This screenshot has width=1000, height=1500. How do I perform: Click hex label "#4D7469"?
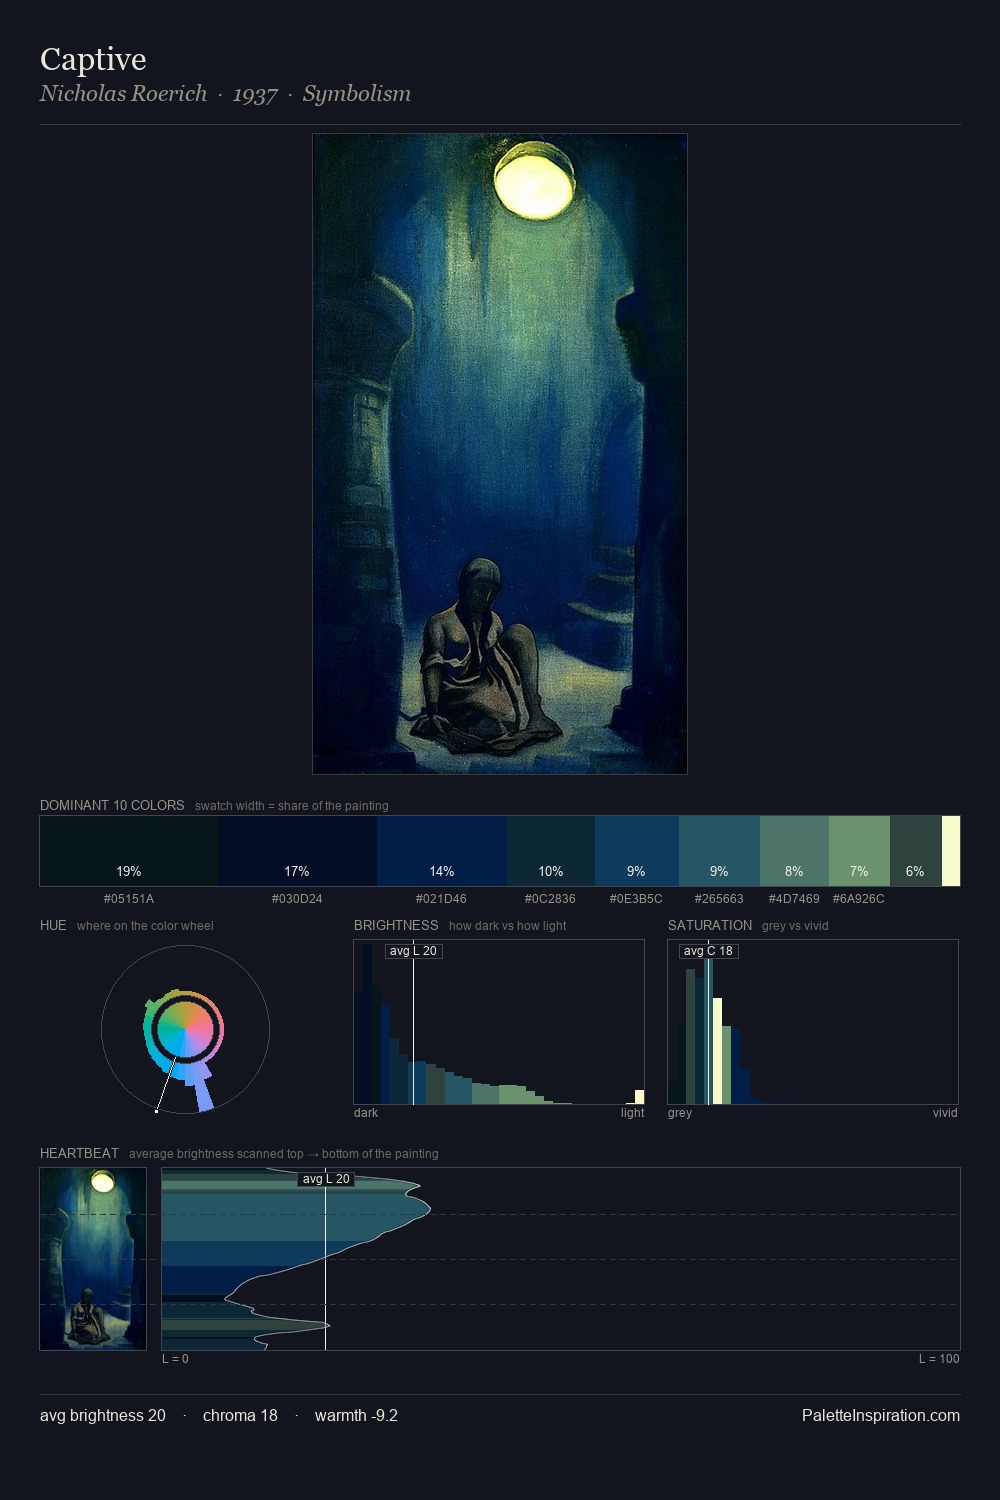click(794, 898)
